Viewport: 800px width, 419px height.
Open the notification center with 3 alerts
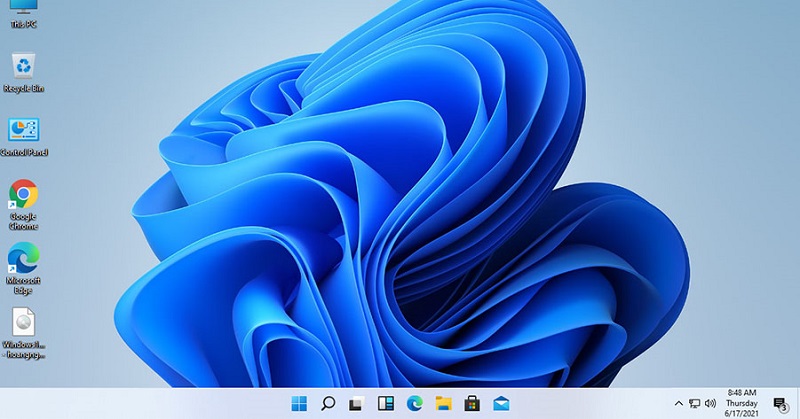pyautogui.click(x=780, y=404)
